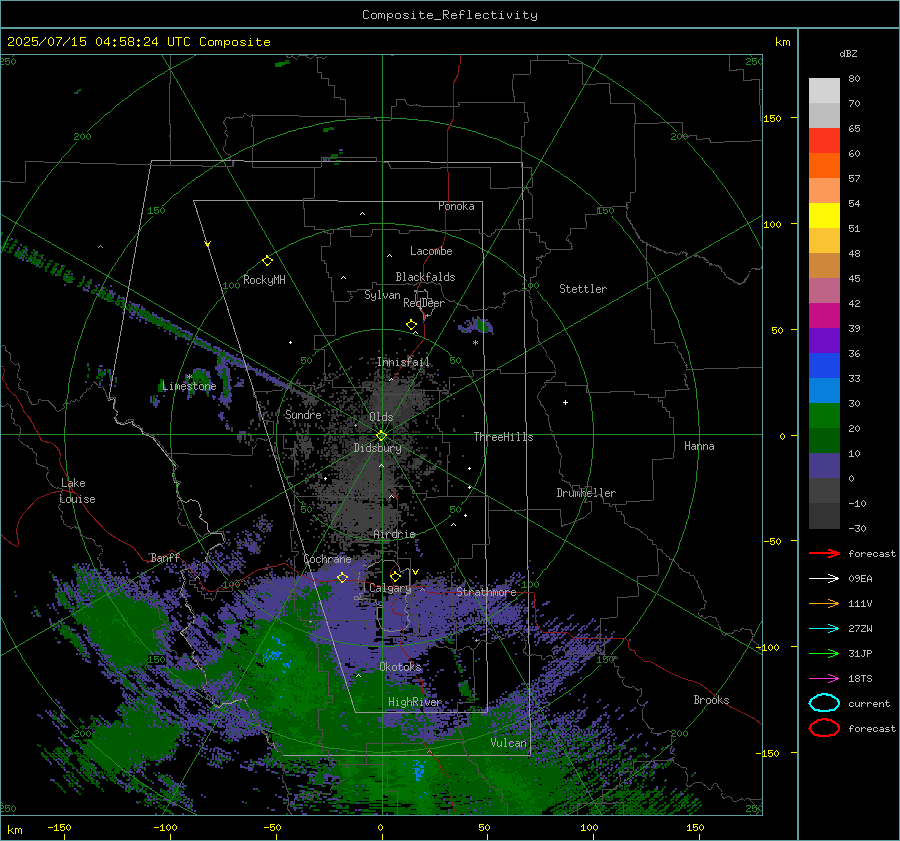900x841 pixels.
Task: Click the Vulcan city label
Action: [509, 743]
